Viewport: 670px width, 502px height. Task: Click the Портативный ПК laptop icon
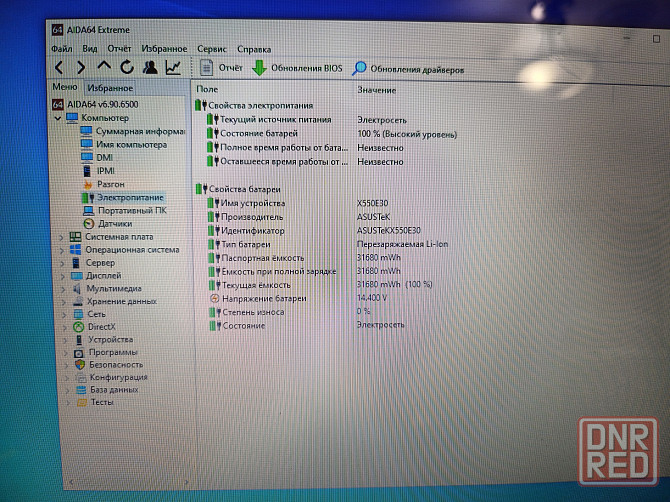pos(88,211)
